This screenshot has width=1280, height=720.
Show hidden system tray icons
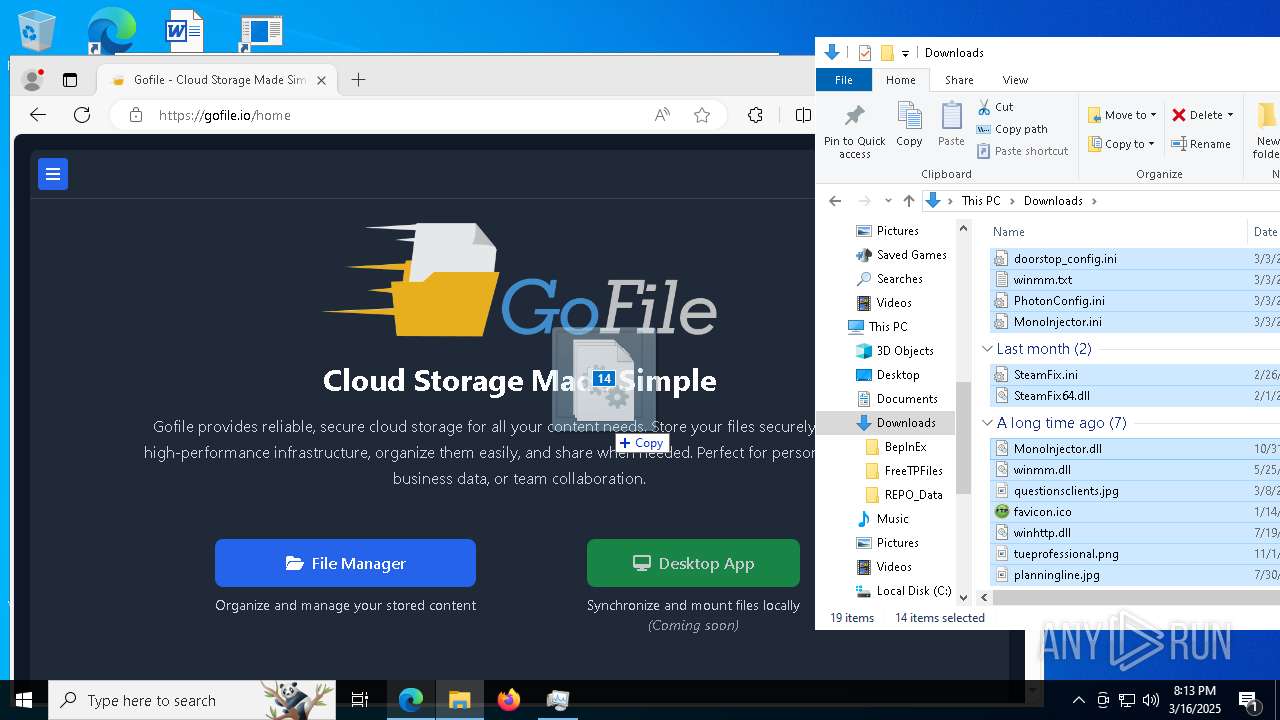point(1078,700)
